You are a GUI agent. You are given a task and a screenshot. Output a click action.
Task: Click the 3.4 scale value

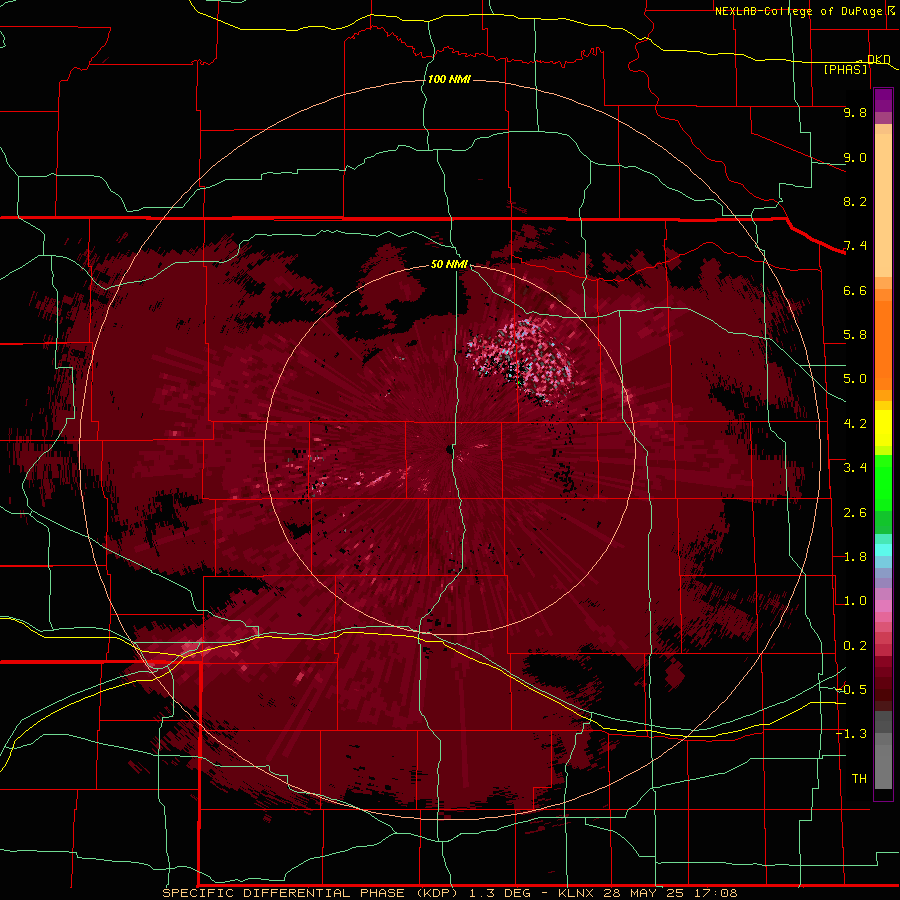(x=855, y=468)
